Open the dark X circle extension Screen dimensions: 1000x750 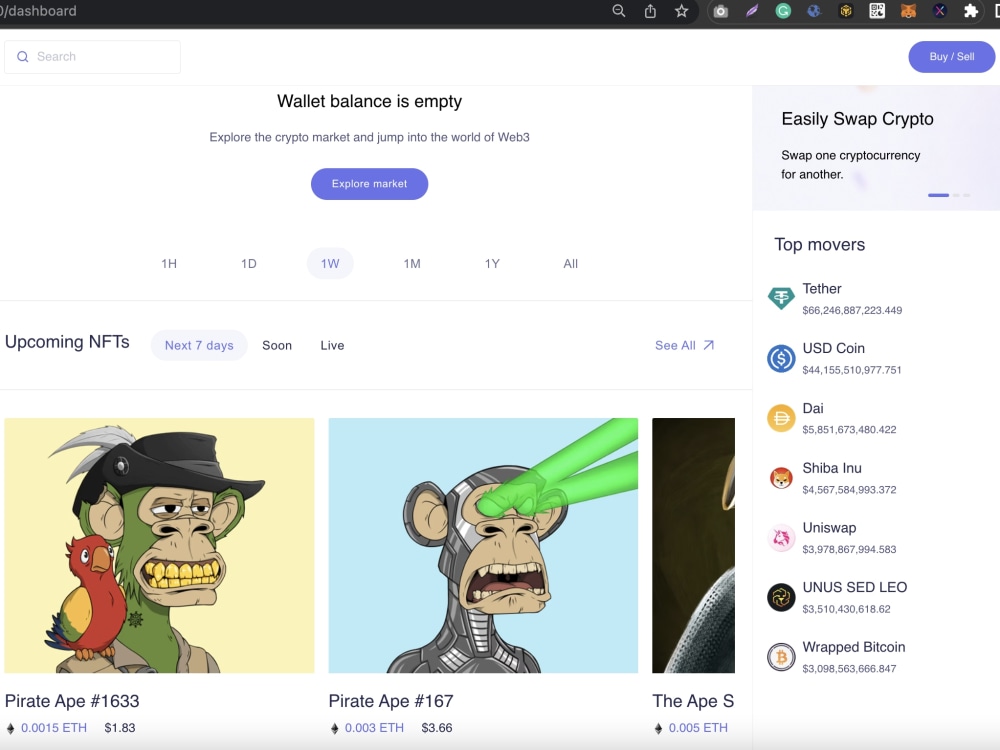(939, 11)
